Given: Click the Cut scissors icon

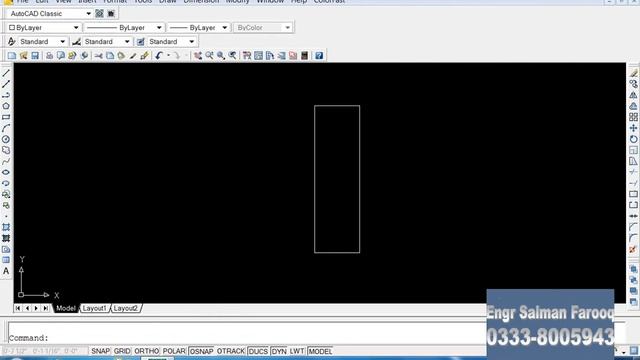Looking at the screenshot, I should tap(98, 56).
